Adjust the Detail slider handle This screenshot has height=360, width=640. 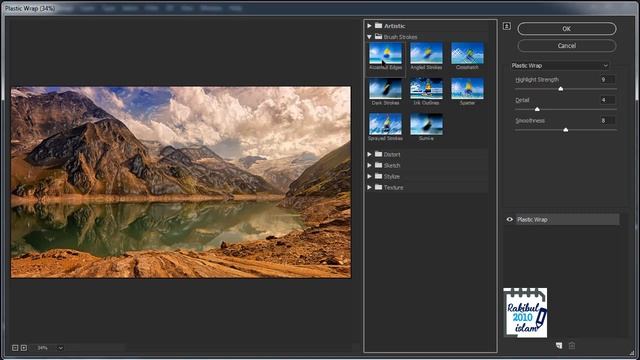(537, 109)
